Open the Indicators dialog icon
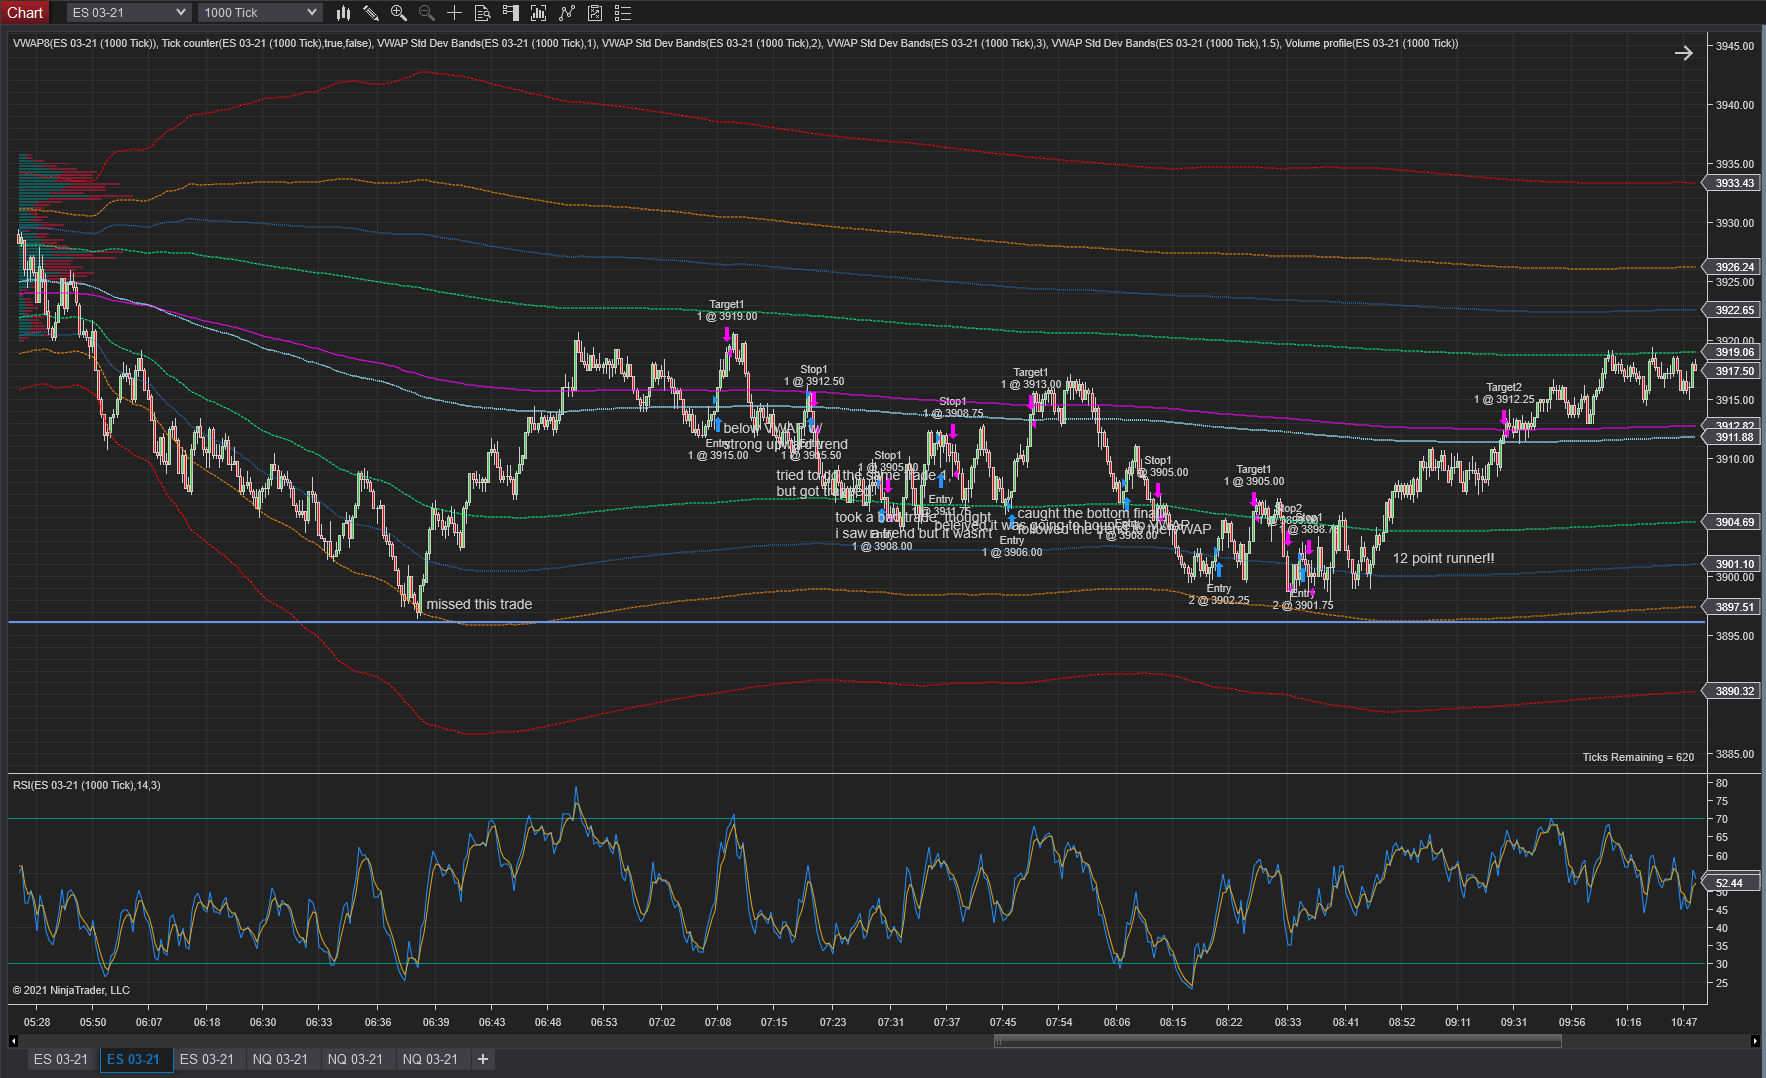Image resolution: width=1766 pixels, height=1078 pixels. tap(538, 13)
